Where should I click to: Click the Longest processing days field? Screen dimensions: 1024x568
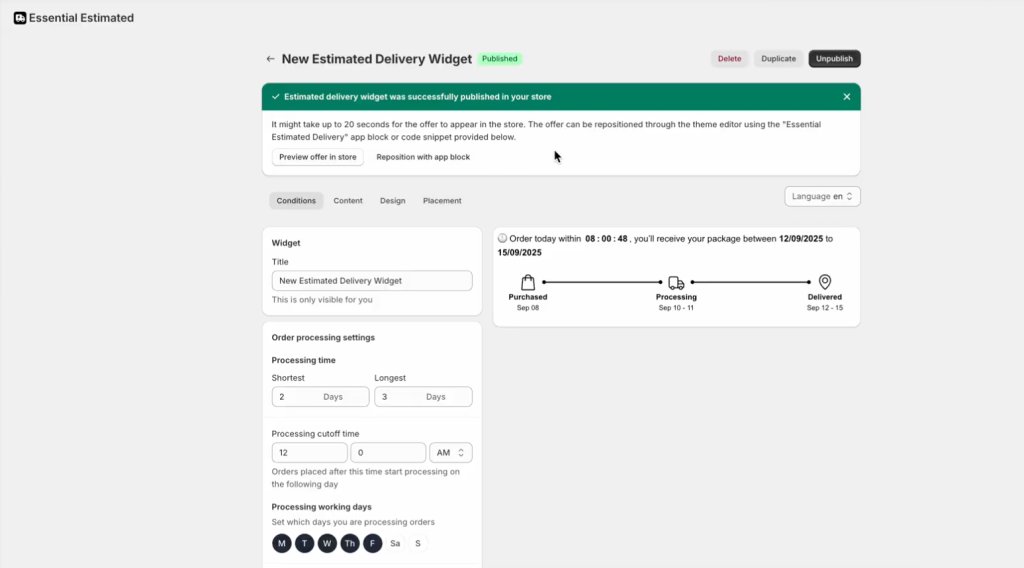coord(423,397)
